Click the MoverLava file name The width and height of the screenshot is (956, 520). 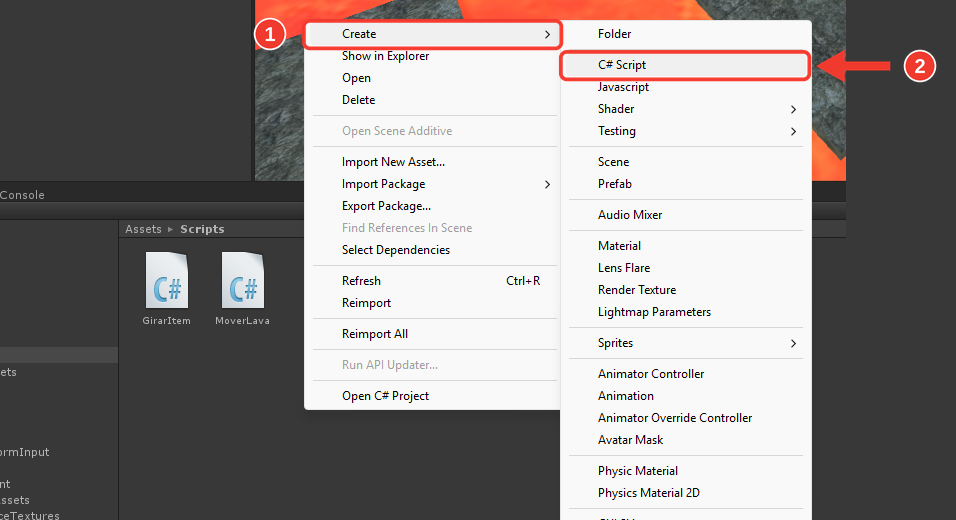(243, 321)
